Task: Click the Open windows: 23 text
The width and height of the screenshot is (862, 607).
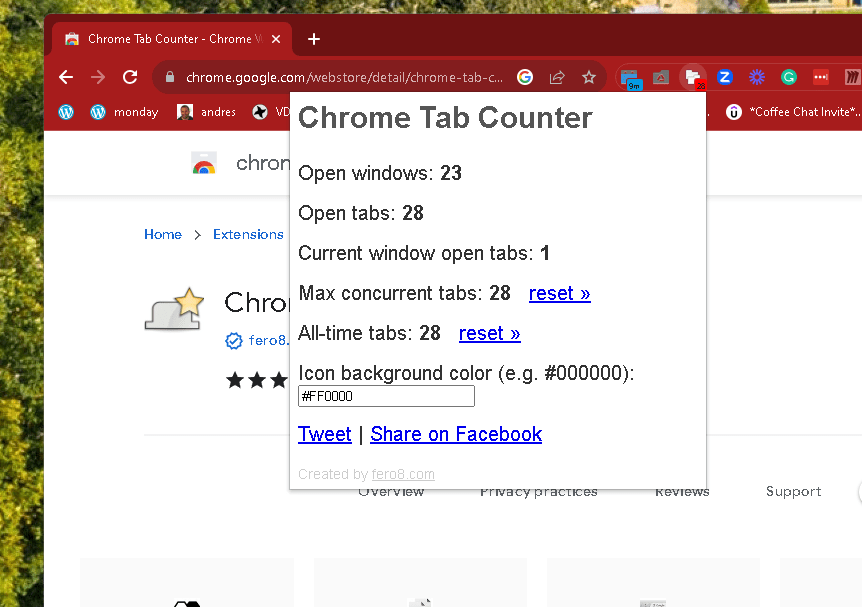Action: 380,173
